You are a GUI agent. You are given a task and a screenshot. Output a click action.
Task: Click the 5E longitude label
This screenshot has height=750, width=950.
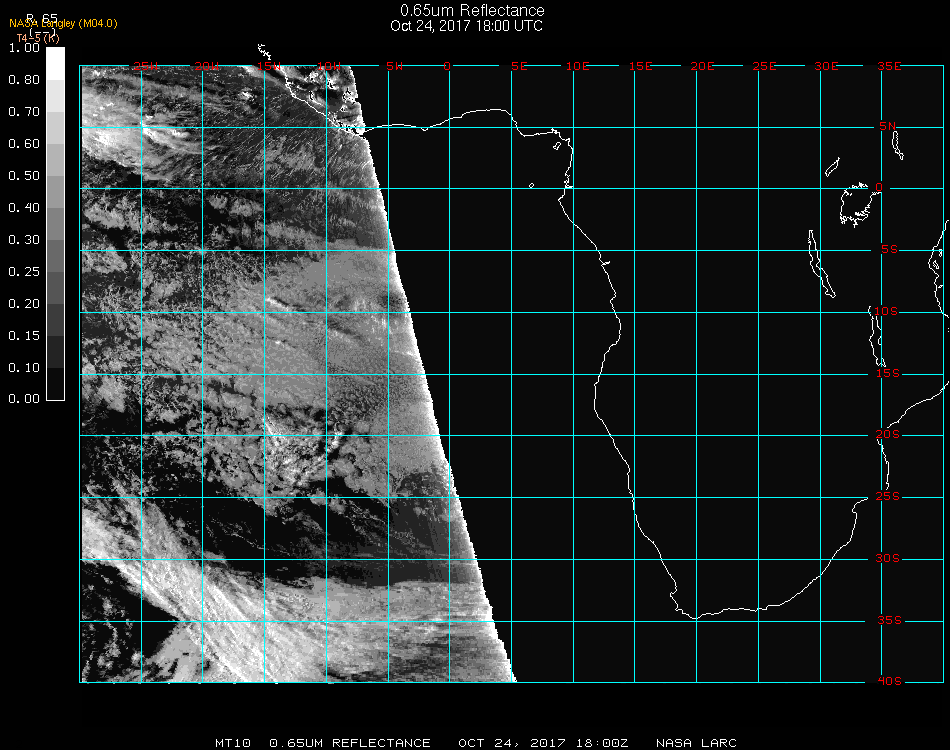click(519, 66)
